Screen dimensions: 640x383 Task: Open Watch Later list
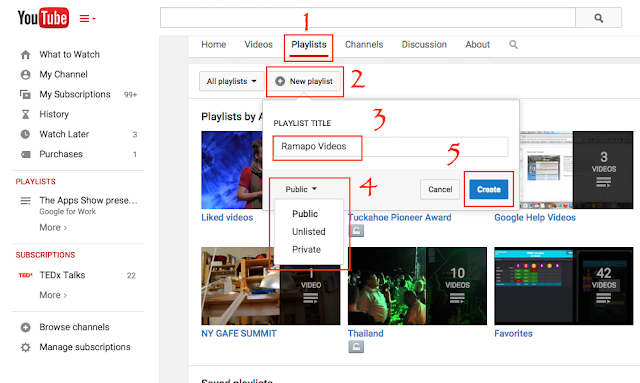click(64, 134)
